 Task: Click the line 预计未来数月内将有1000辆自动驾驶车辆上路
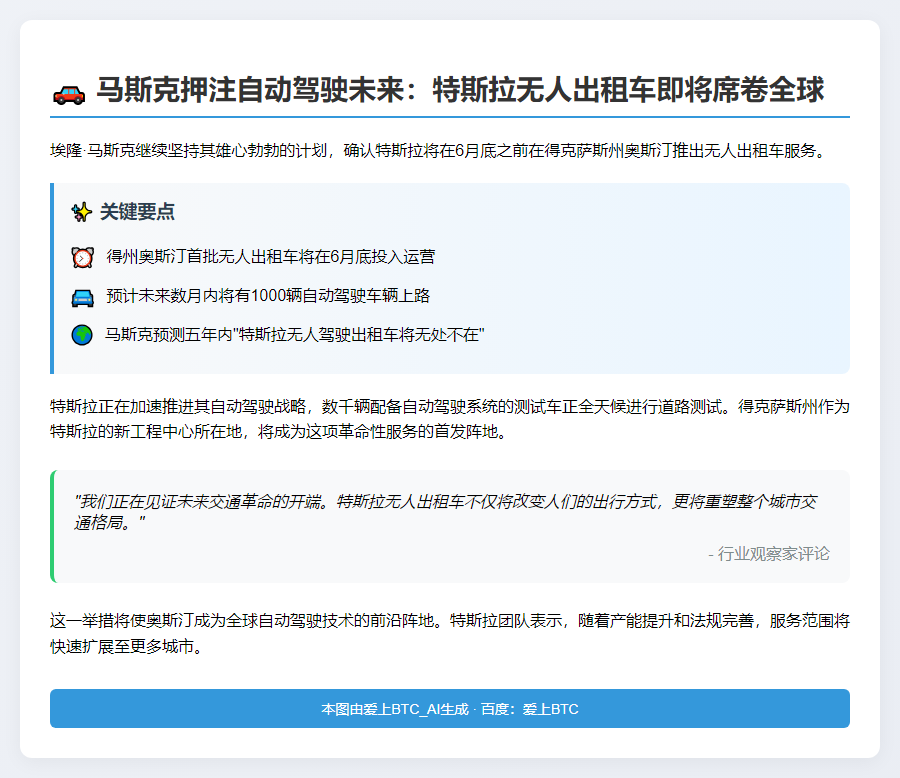[x=268, y=296]
